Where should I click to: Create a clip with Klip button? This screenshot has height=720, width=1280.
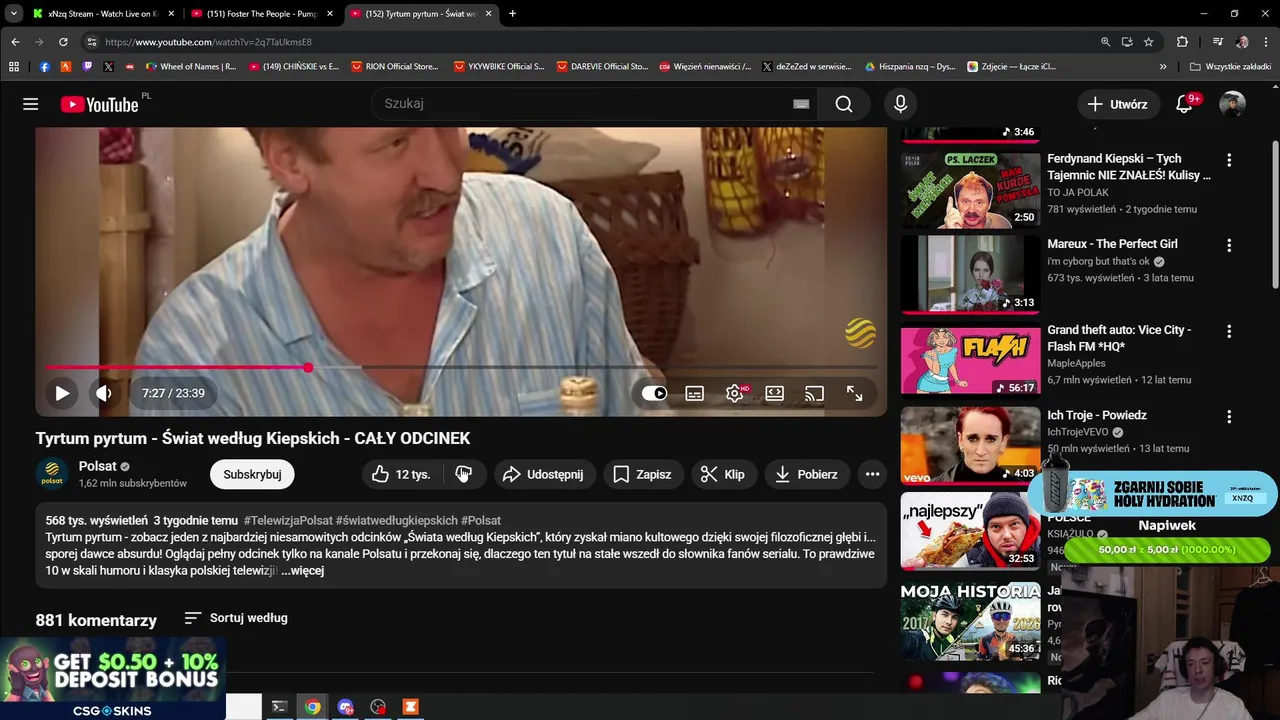(723, 474)
